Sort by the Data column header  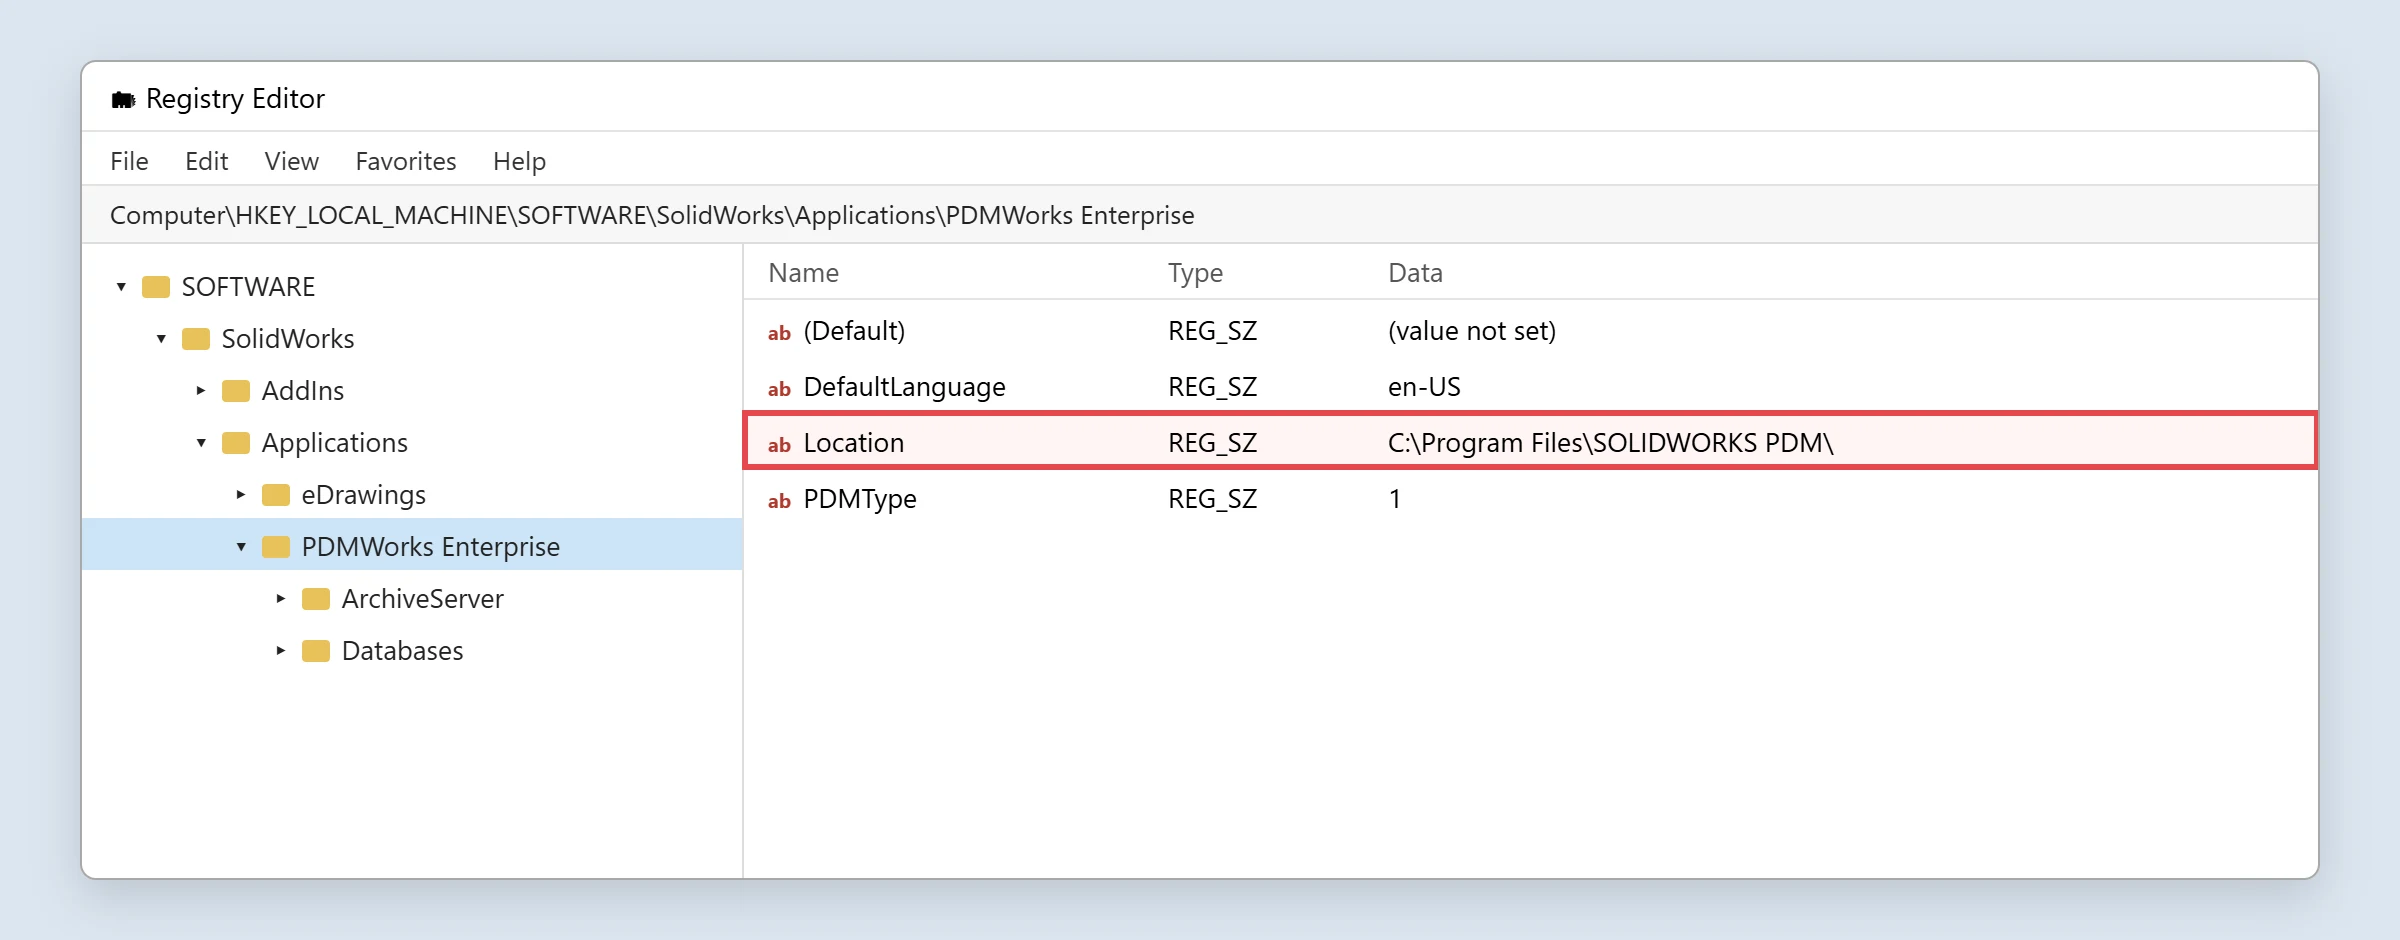coord(1416,273)
